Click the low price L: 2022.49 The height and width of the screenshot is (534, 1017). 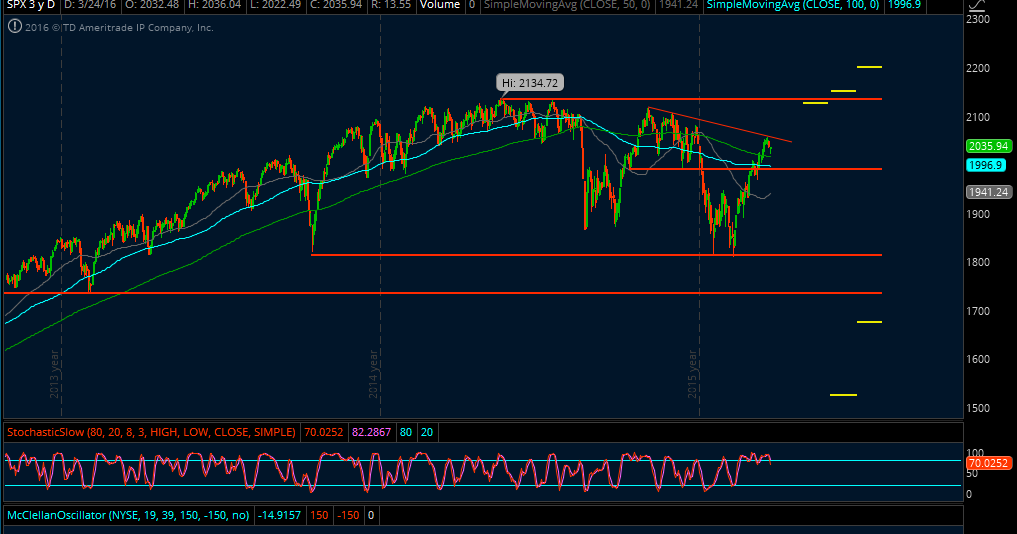[x=277, y=5]
